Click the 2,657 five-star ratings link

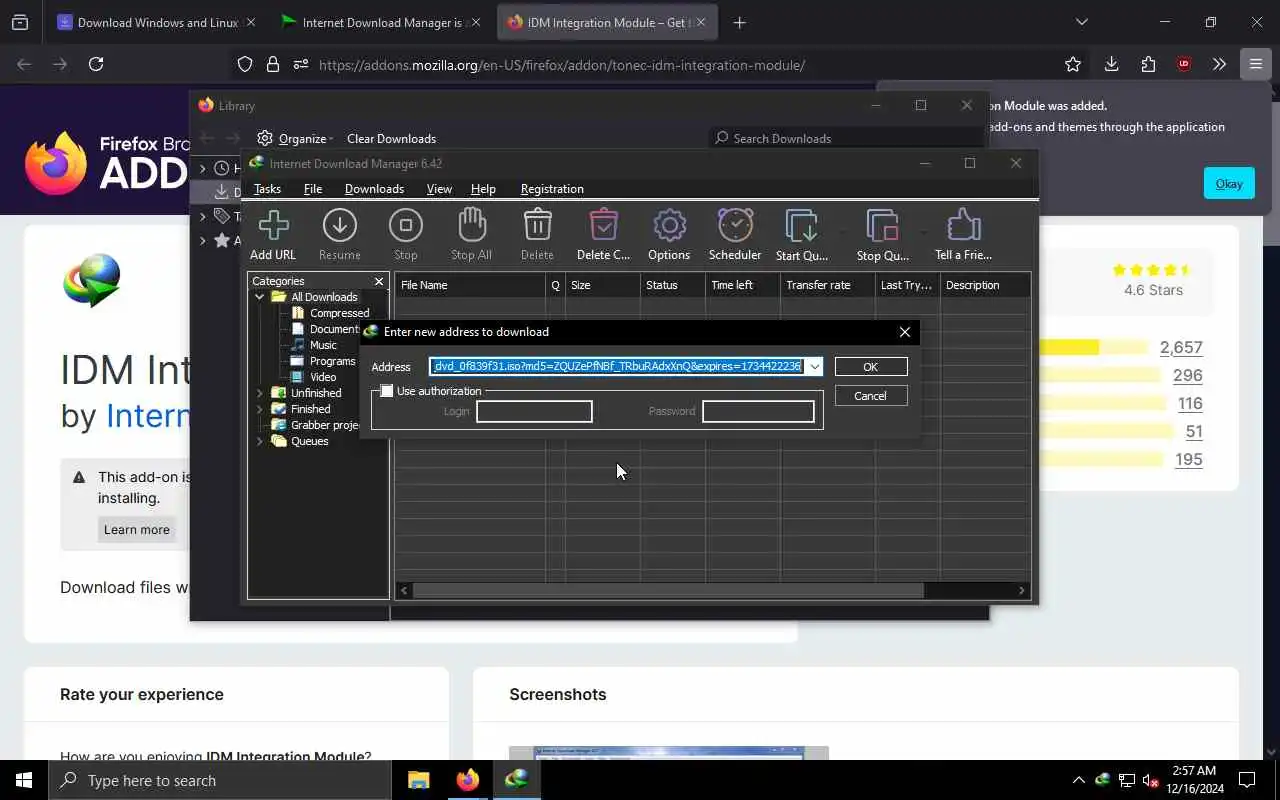pyautogui.click(x=1181, y=348)
